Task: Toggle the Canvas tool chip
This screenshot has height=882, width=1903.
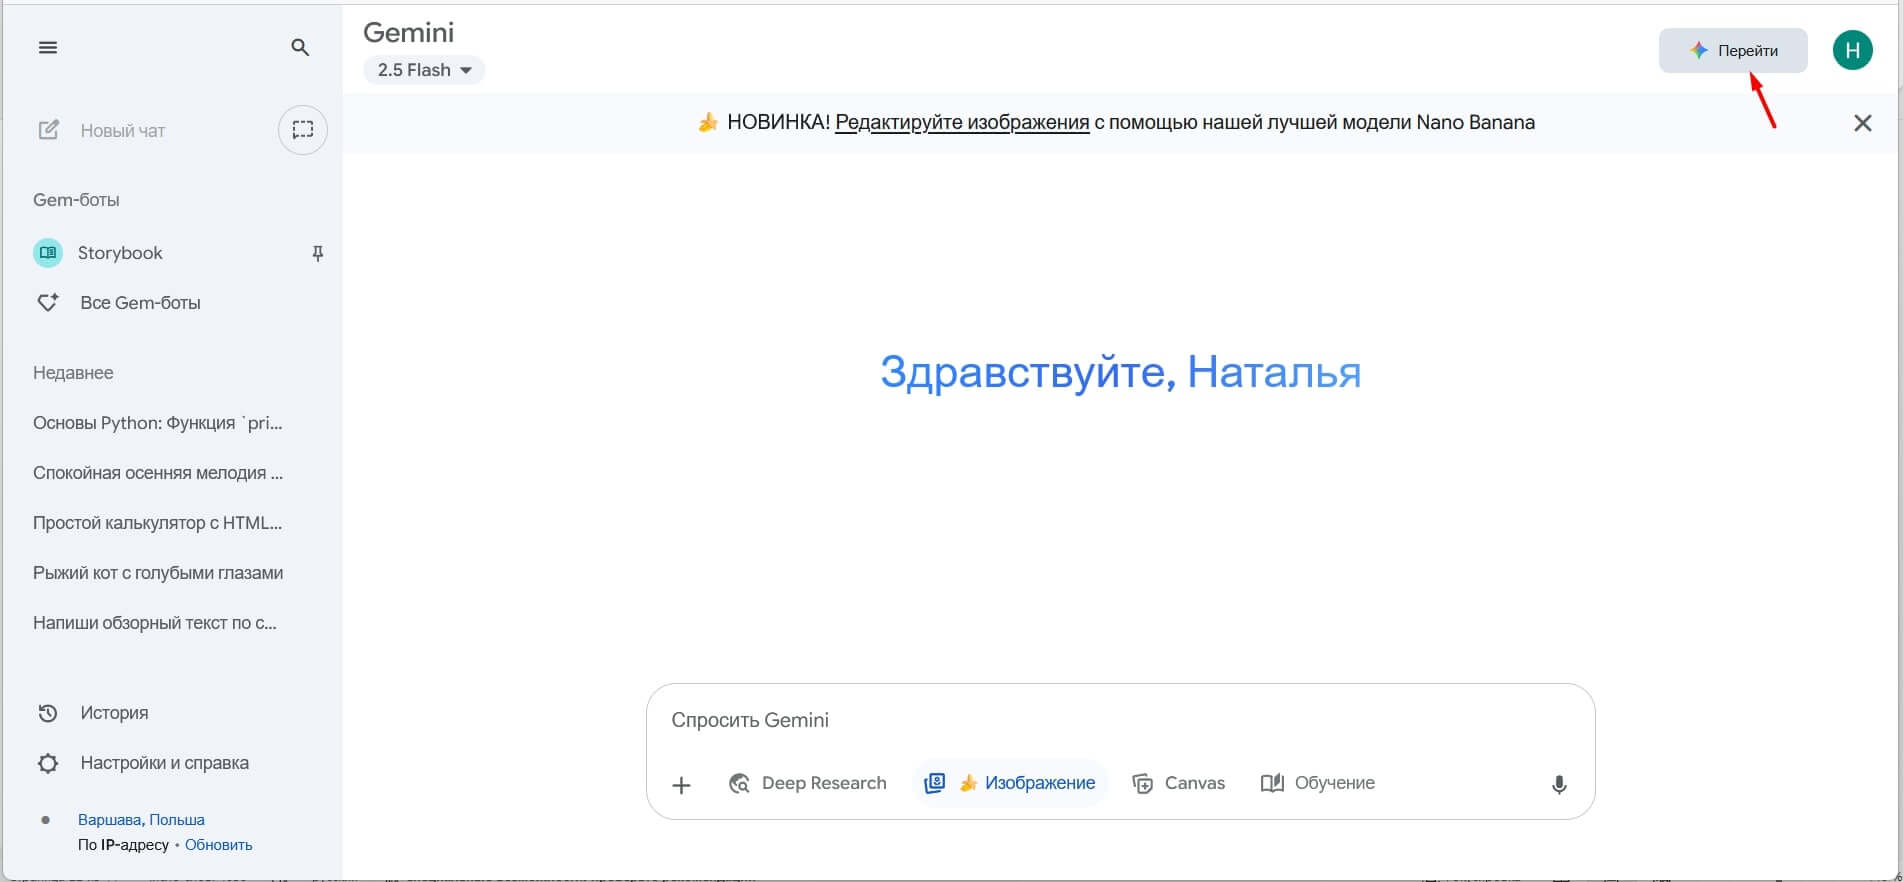Action: point(1178,783)
